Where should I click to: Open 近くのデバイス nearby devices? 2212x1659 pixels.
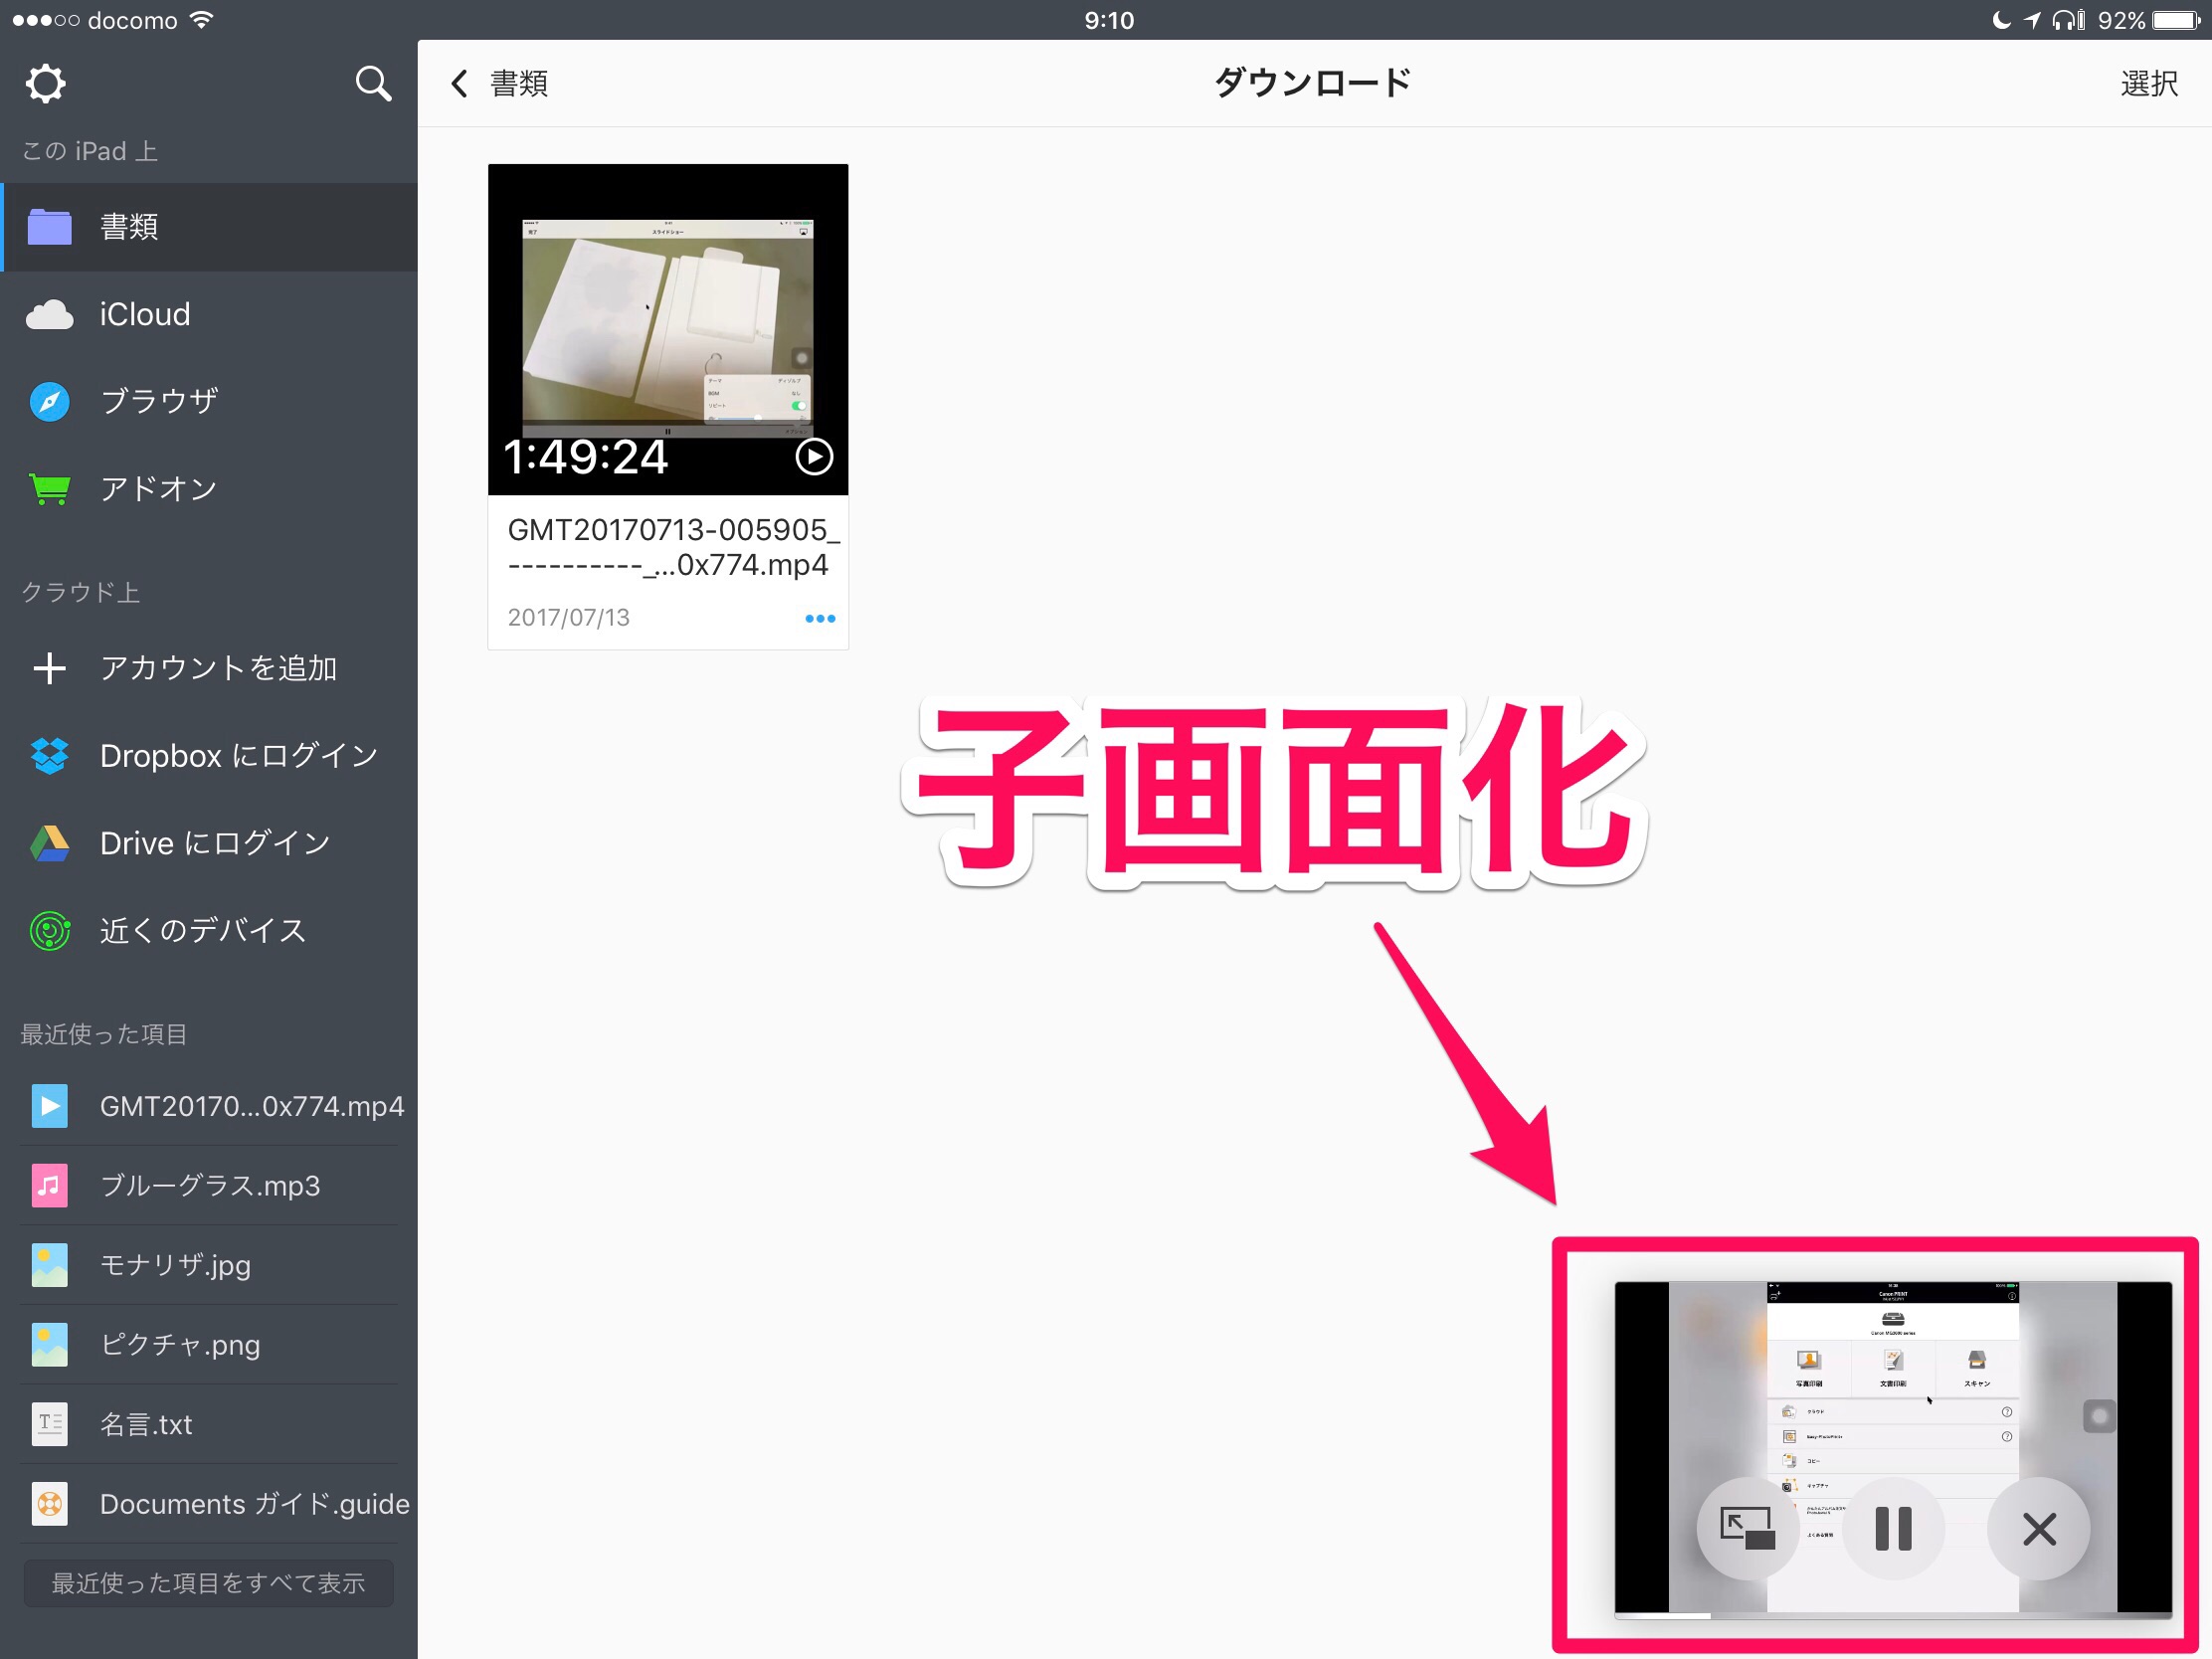pyautogui.click(x=203, y=930)
